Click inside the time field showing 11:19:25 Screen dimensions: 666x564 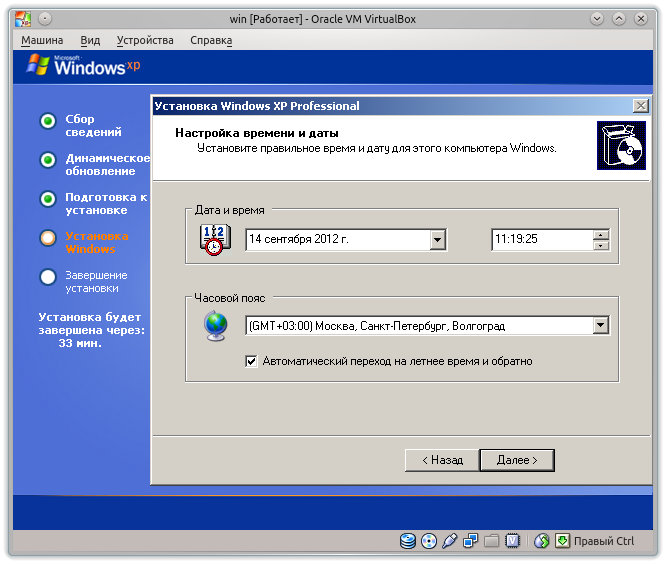540,240
